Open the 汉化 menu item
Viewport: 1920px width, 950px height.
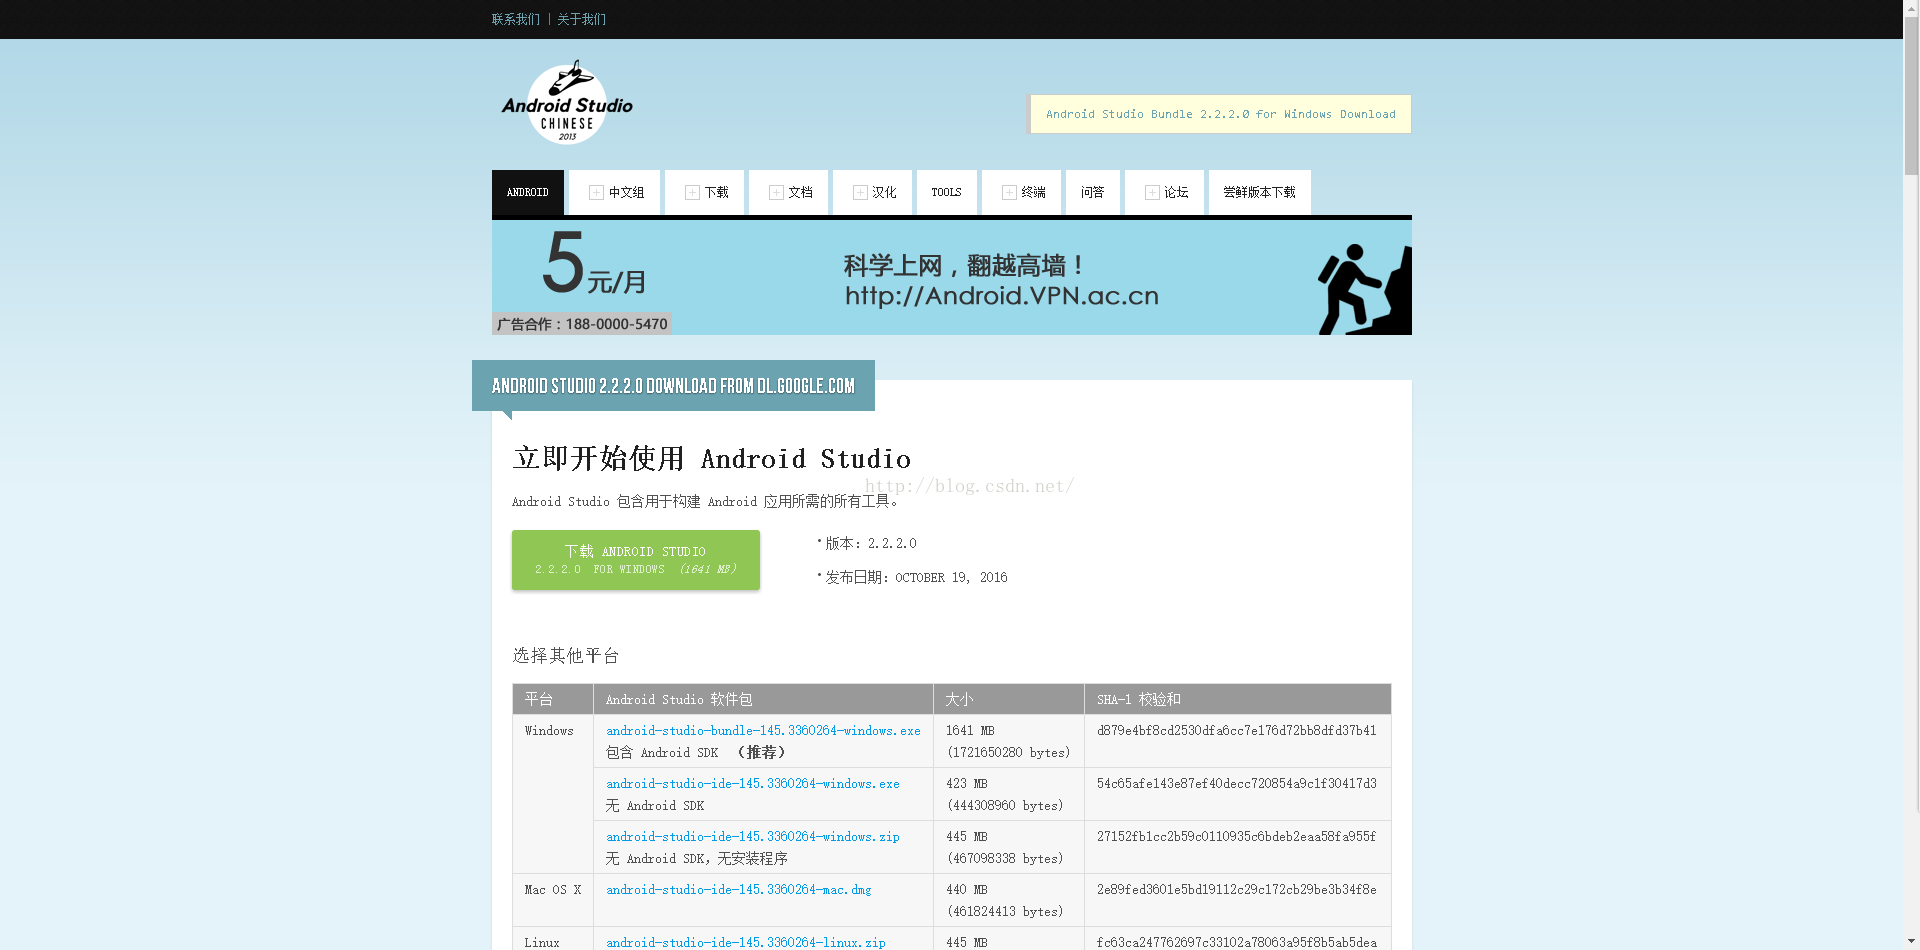pos(873,192)
